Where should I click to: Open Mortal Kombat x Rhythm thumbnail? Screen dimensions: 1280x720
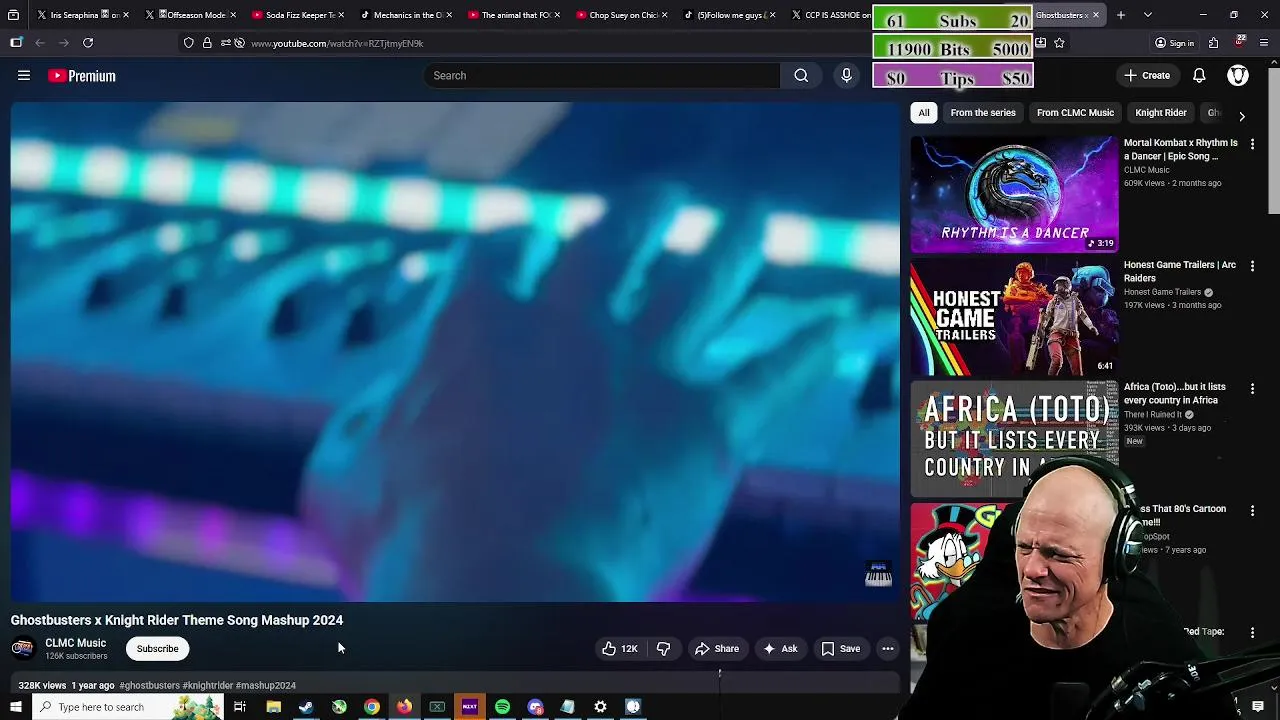1014,194
